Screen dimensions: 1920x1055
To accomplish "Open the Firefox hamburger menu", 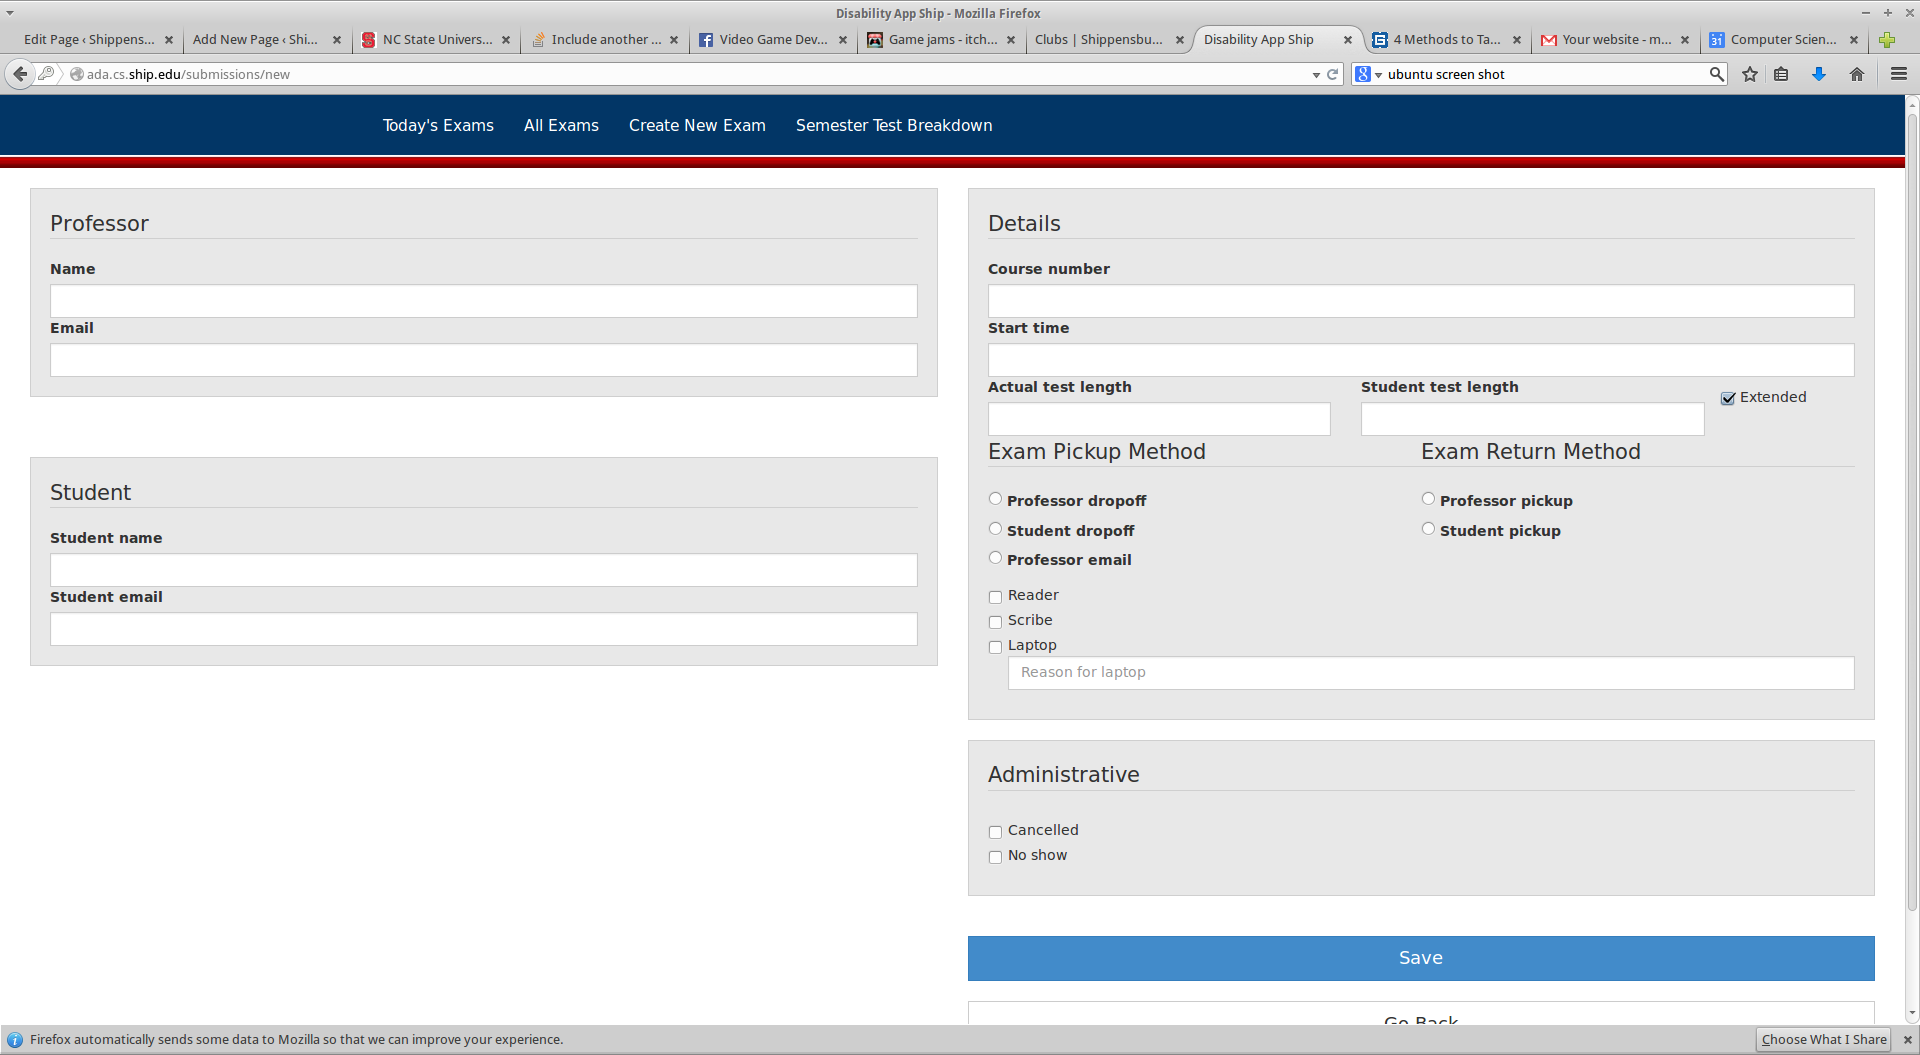I will 1899,74.
